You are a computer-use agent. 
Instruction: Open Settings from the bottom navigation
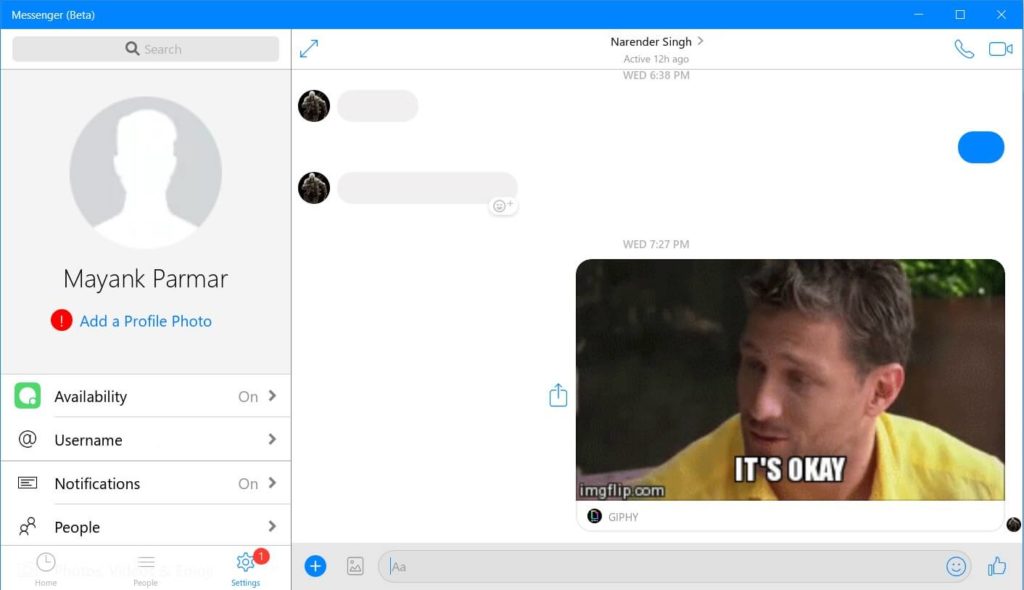click(245, 563)
